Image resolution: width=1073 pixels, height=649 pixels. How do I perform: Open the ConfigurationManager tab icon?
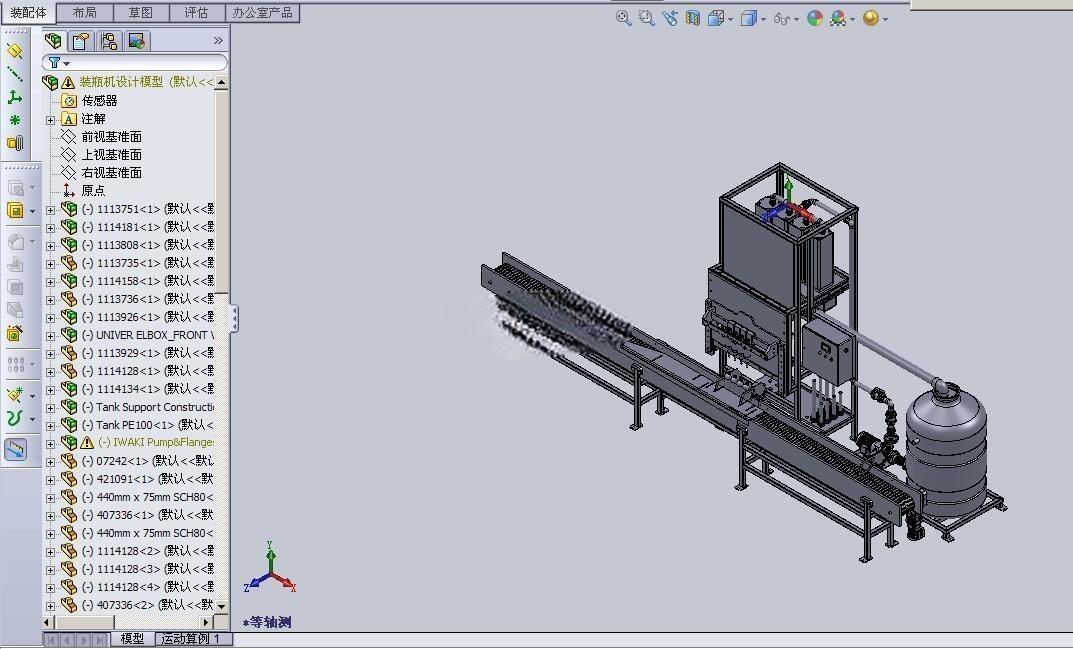pyautogui.click(x=108, y=41)
